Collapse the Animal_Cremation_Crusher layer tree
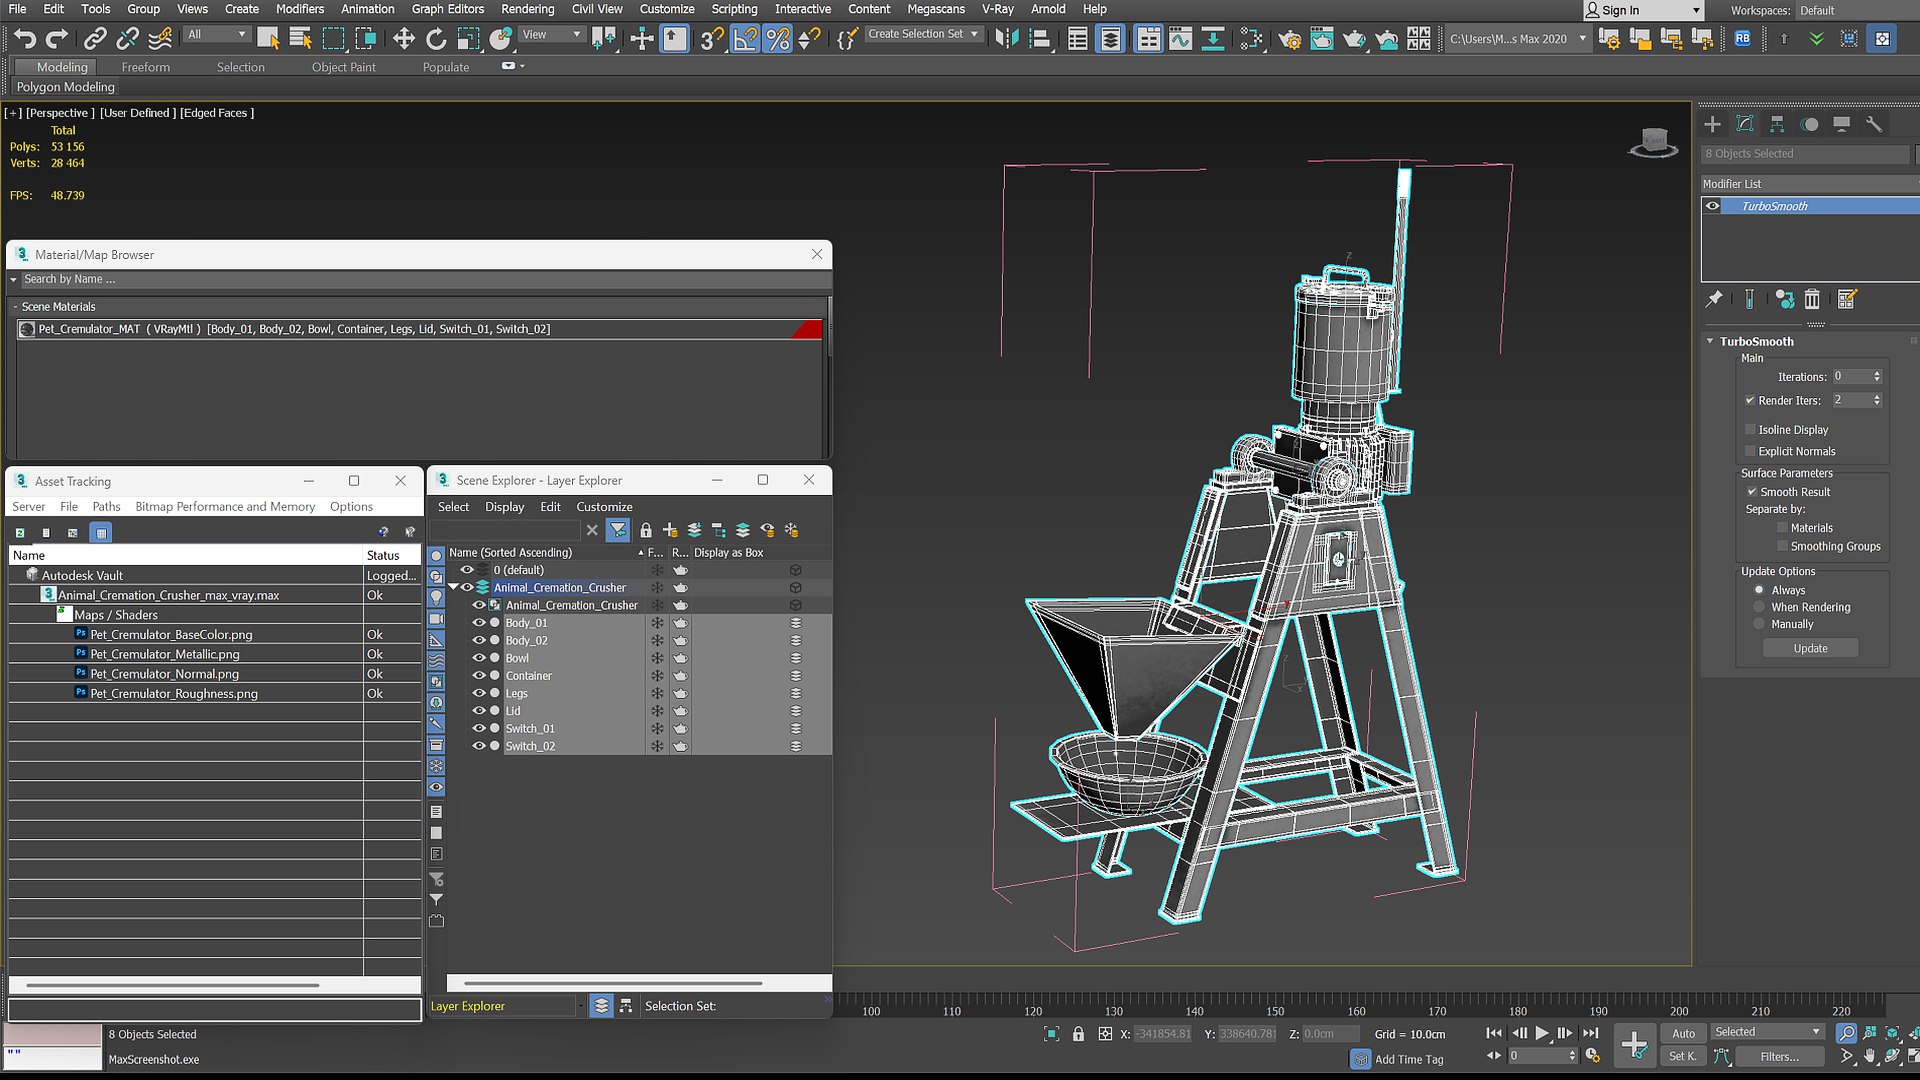 click(453, 587)
